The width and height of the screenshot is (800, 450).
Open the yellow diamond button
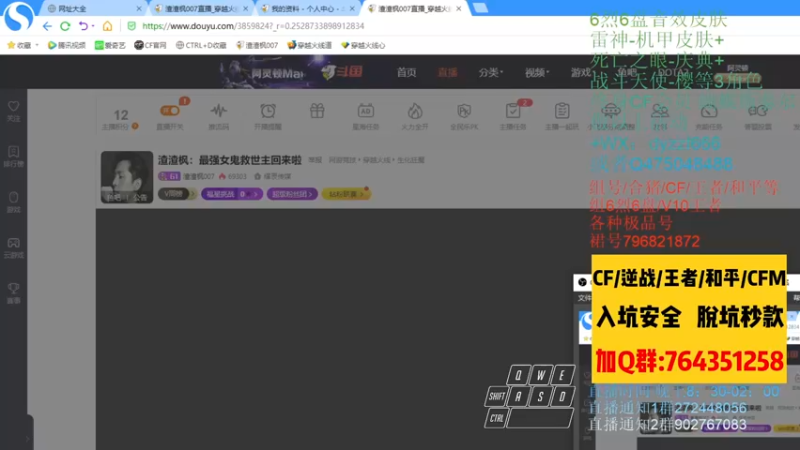pos(346,194)
